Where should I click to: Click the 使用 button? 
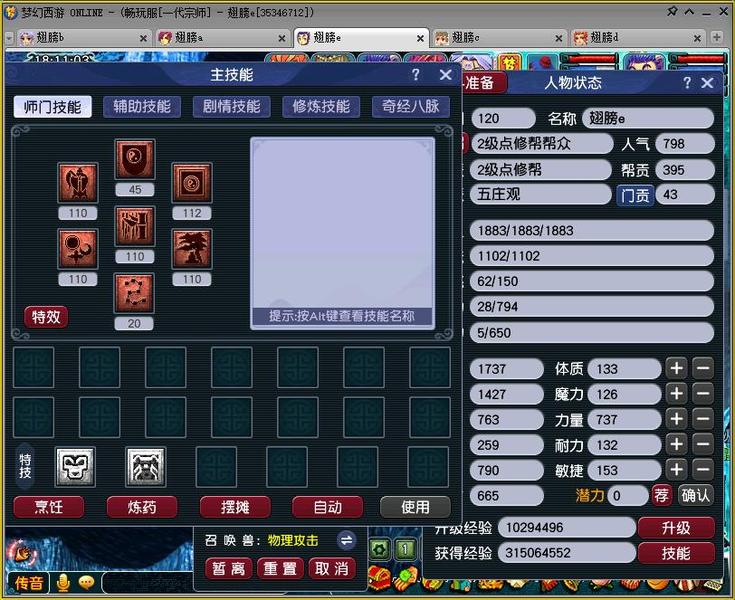click(x=415, y=507)
